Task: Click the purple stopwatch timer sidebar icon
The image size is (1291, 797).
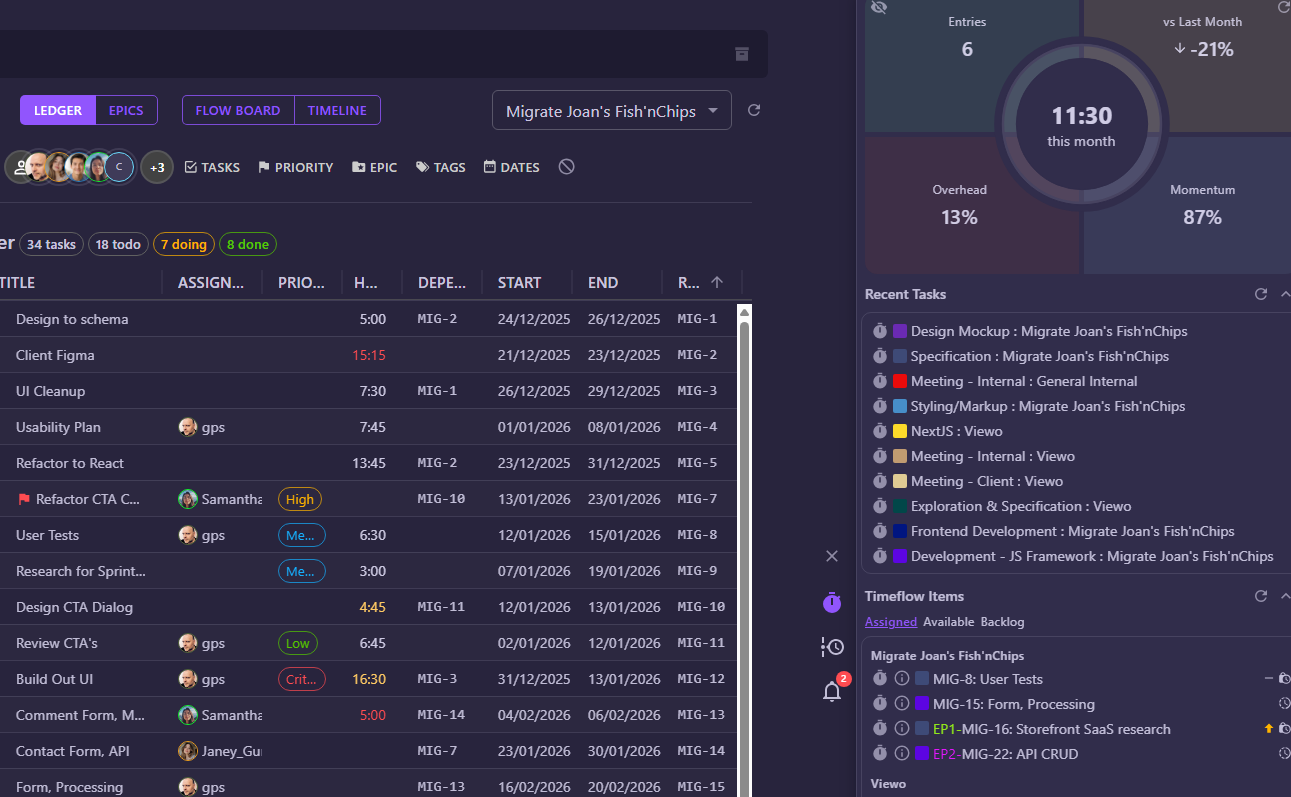Action: pyautogui.click(x=832, y=602)
